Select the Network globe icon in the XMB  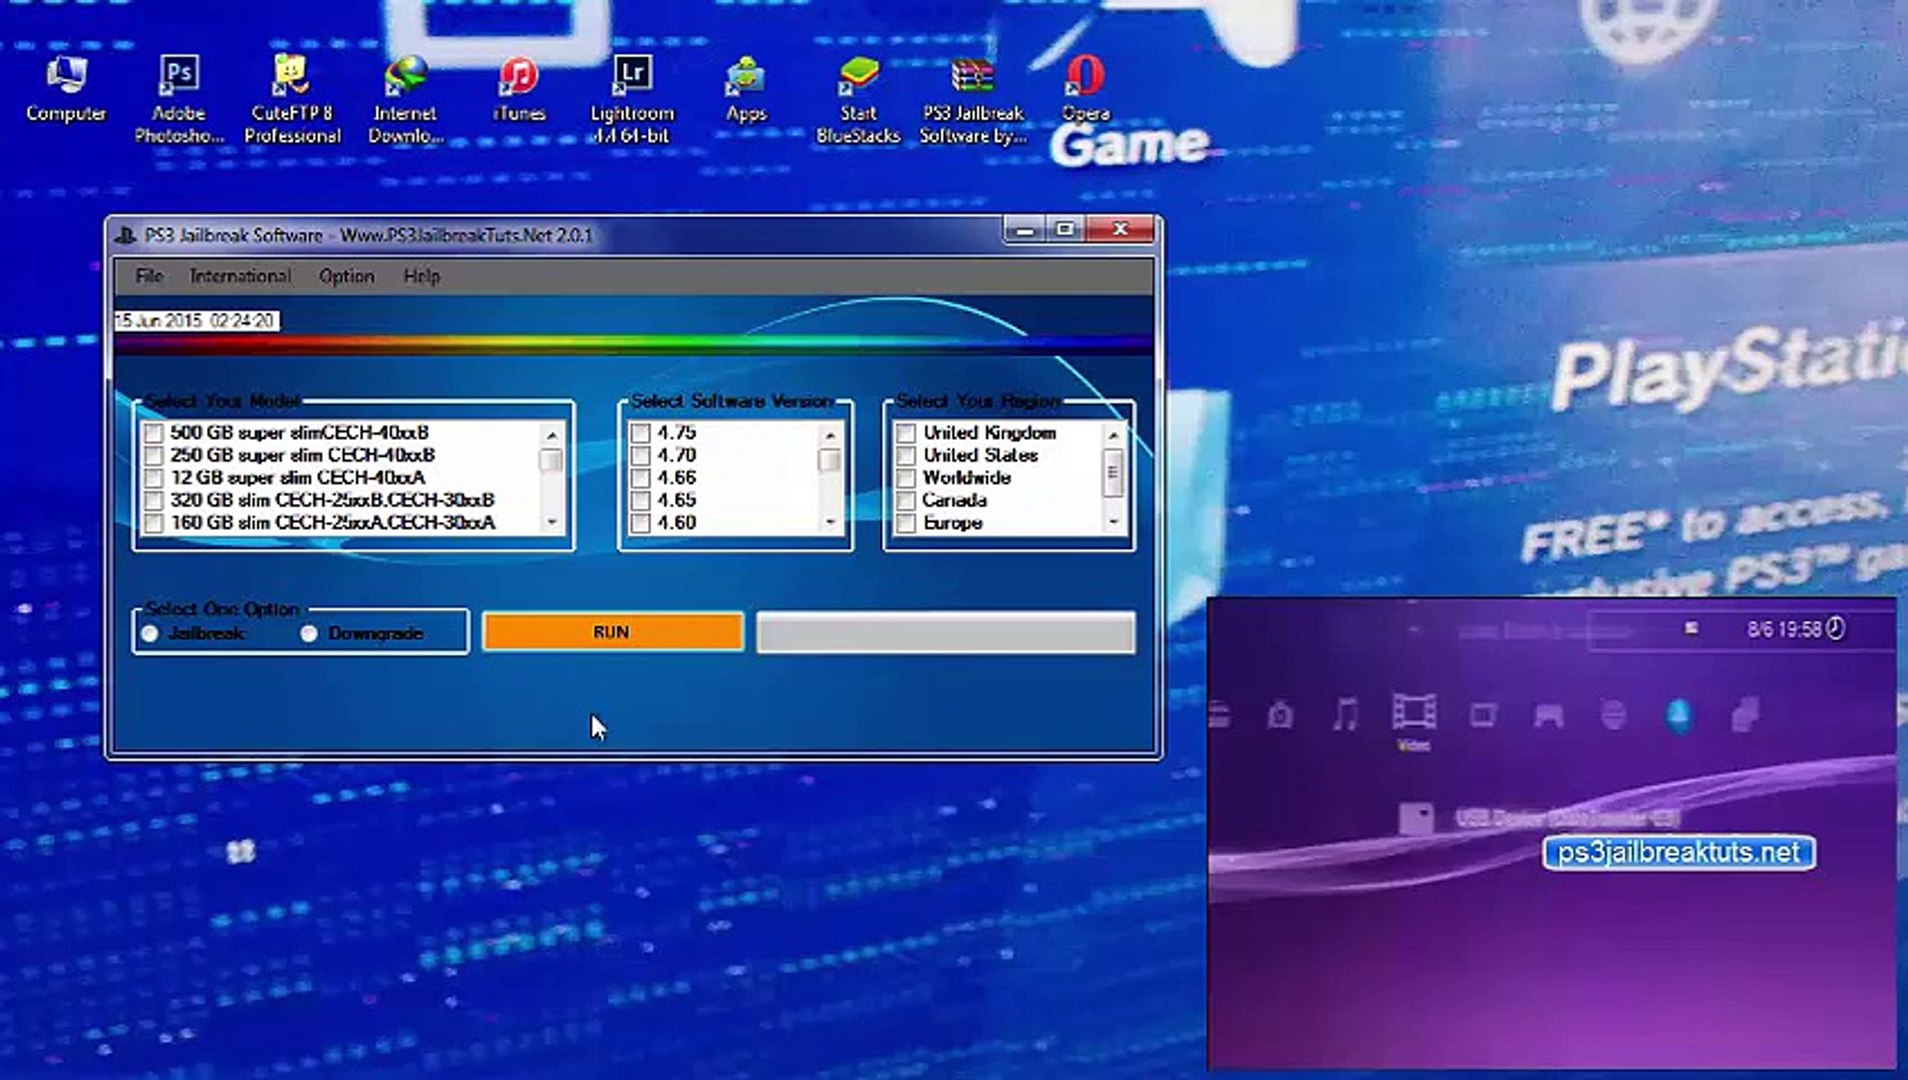coord(1614,715)
